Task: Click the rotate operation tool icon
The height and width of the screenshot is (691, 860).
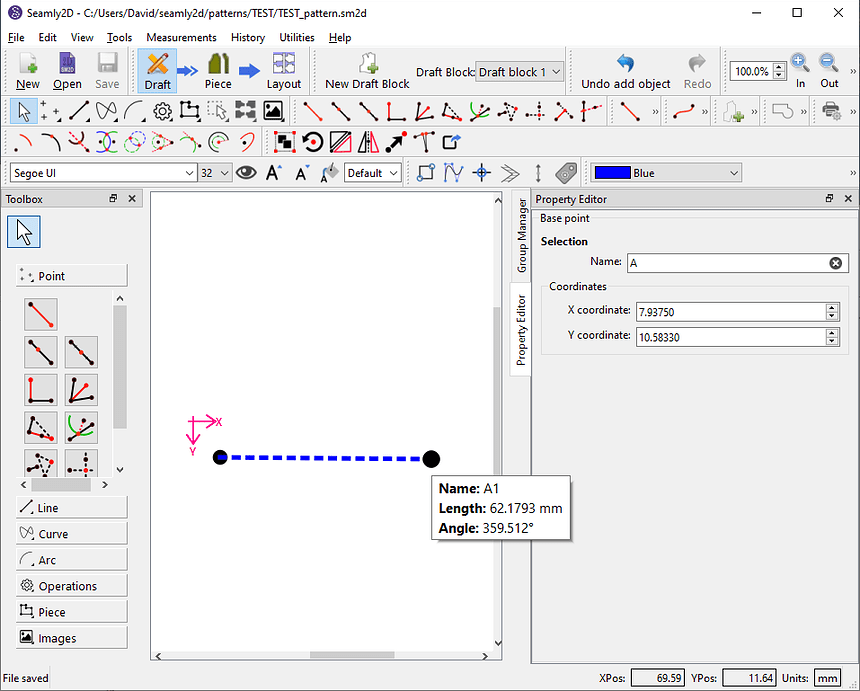Action: (313, 142)
